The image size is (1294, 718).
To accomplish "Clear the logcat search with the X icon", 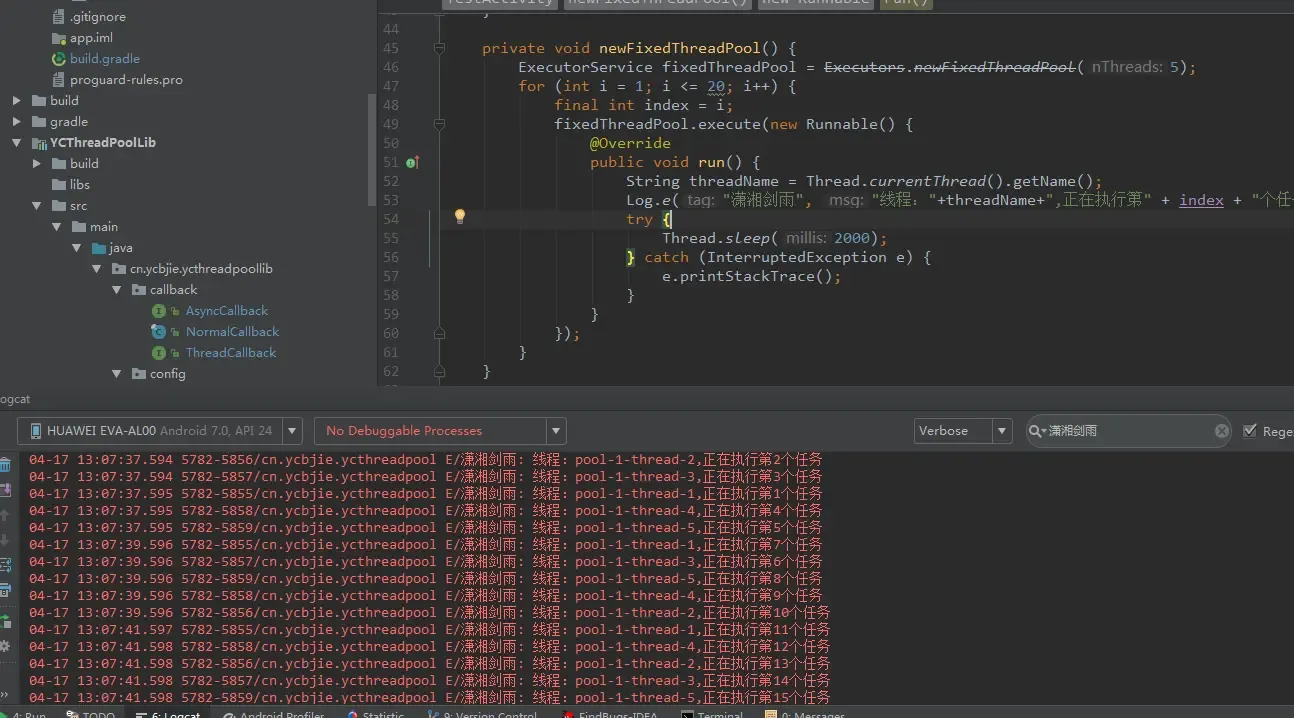I will [x=1221, y=431].
